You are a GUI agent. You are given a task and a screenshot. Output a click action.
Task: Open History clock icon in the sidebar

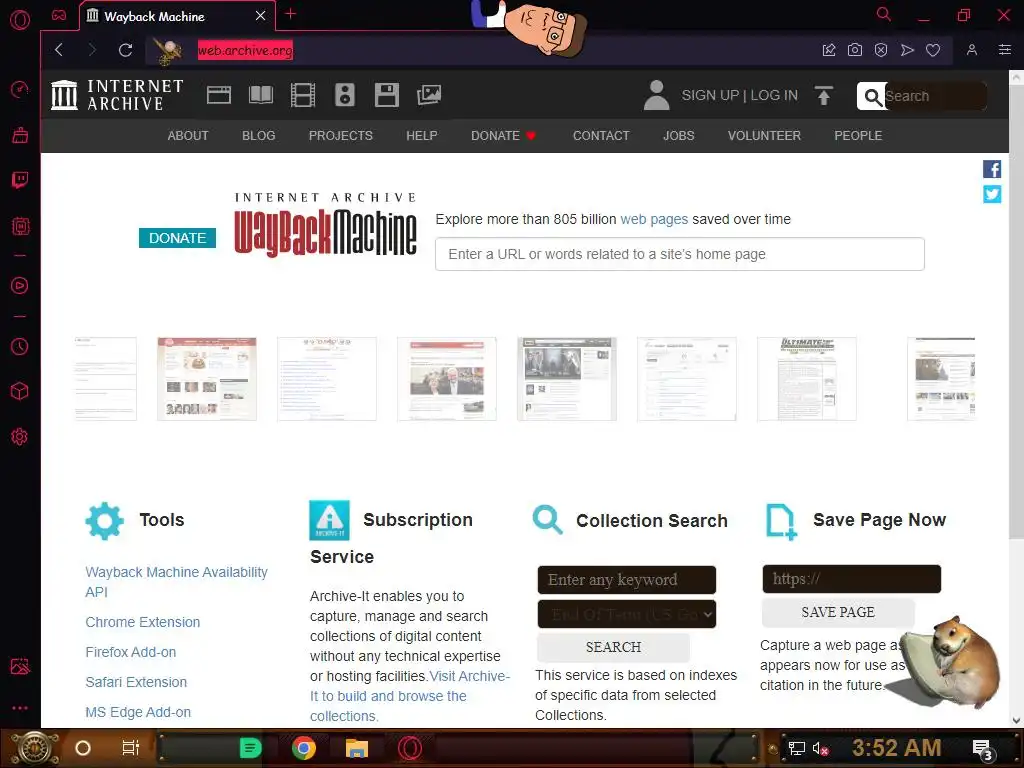pos(20,346)
